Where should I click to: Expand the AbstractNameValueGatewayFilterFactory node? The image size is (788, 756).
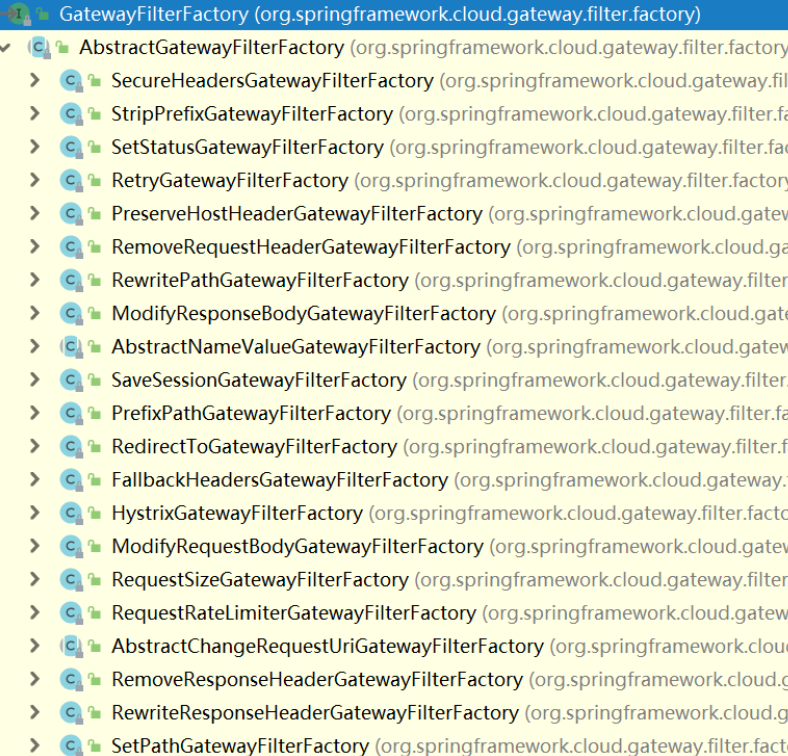point(35,347)
